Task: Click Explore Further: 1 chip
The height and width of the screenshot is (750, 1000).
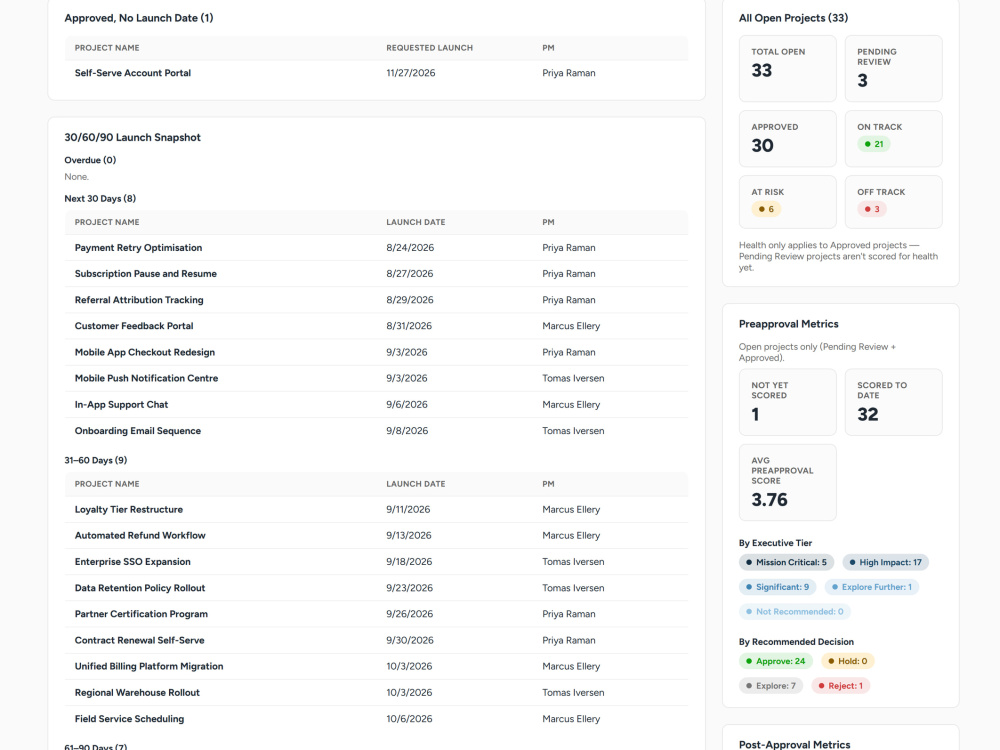Action: click(872, 587)
